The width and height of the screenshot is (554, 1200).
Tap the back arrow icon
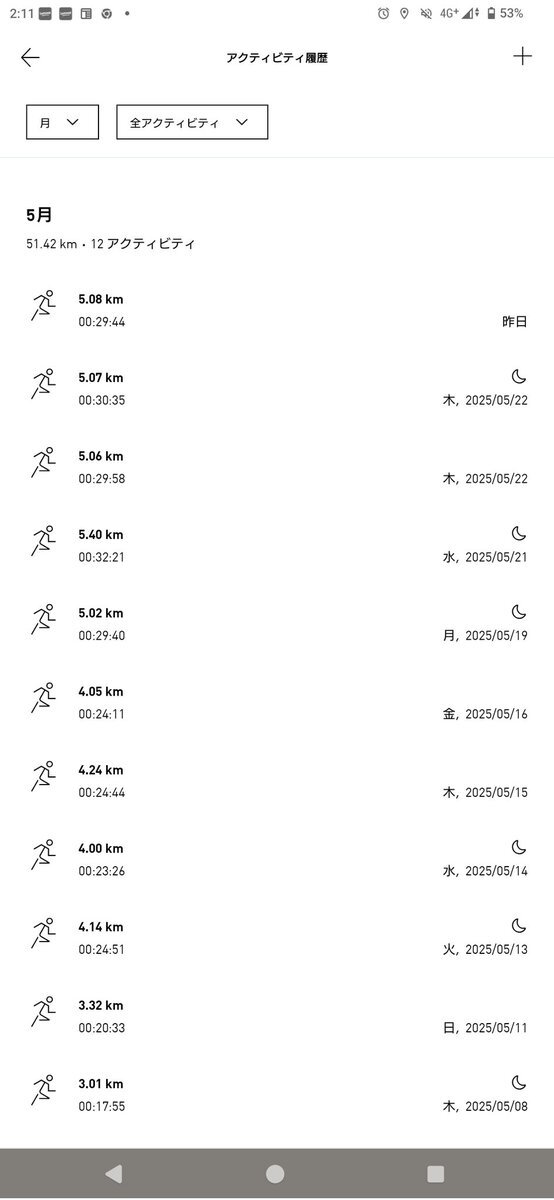point(30,57)
